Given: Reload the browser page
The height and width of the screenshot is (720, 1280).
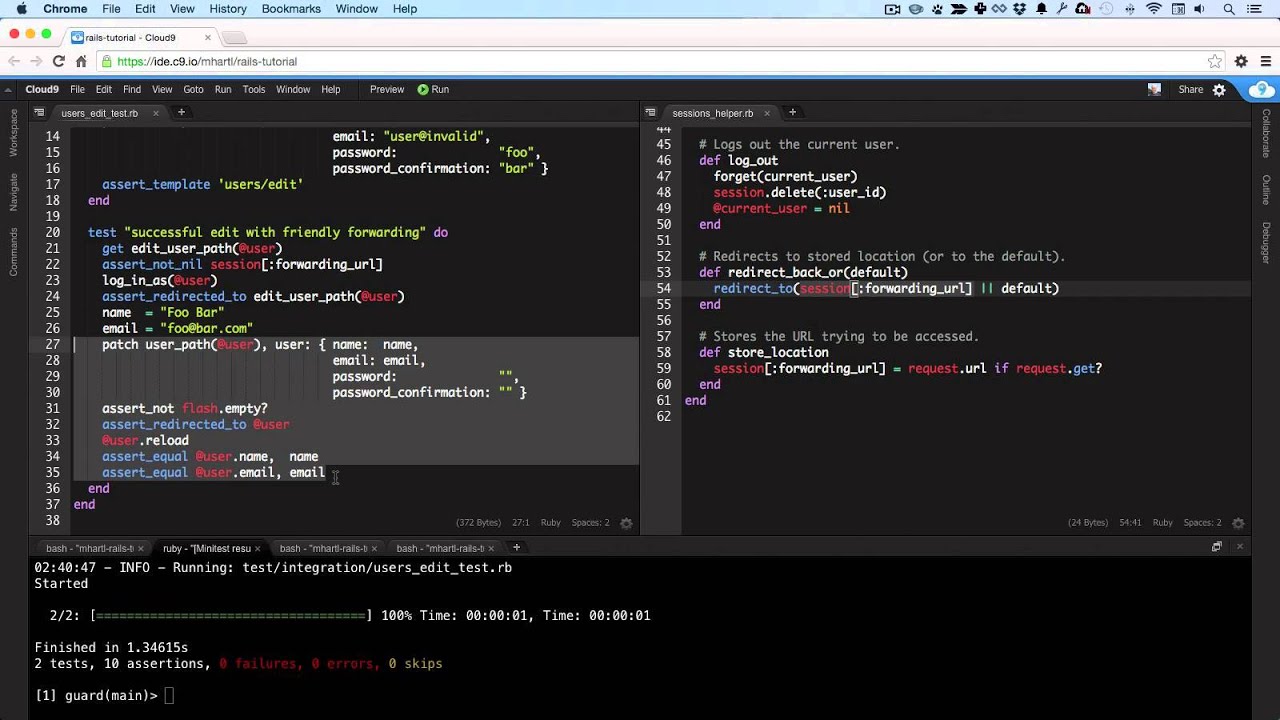Looking at the screenshot, I should pyautogui.click(x=58, y=61).
